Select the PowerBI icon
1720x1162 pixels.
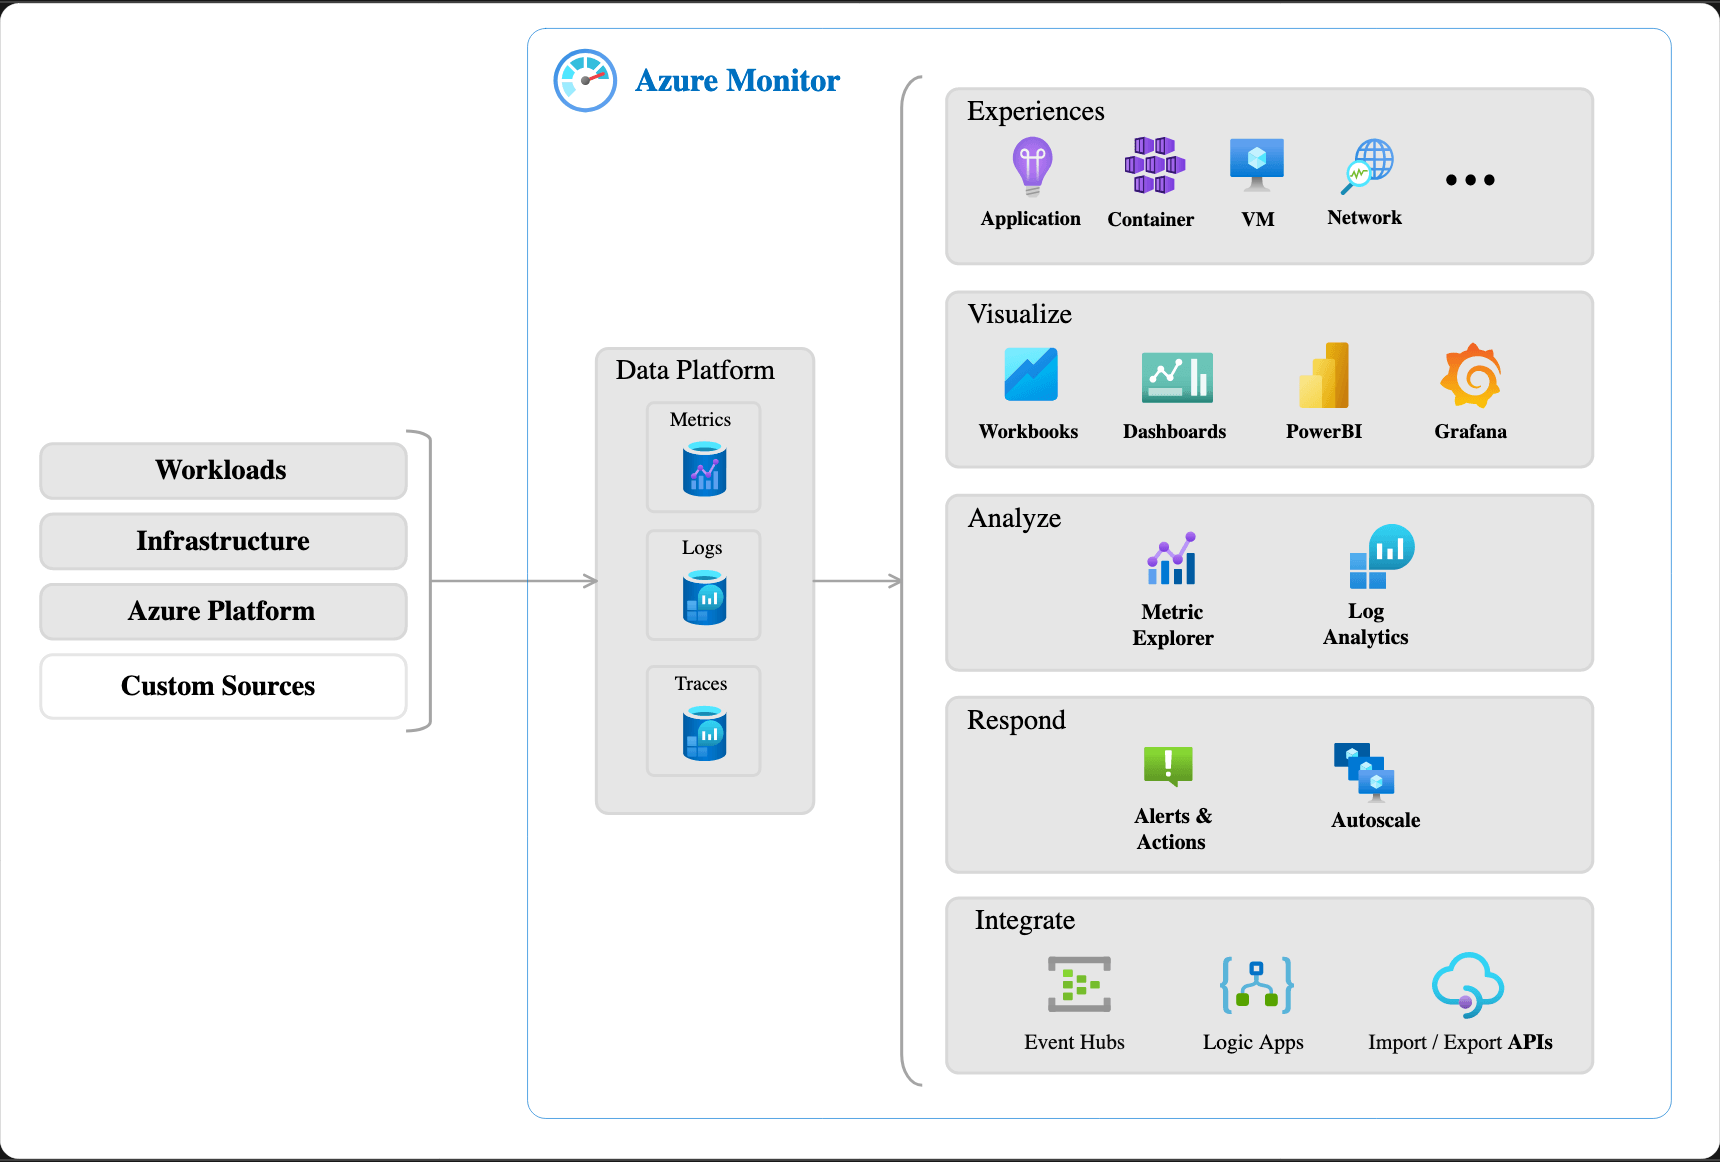pyautogui.click(x=1324, y=375)
